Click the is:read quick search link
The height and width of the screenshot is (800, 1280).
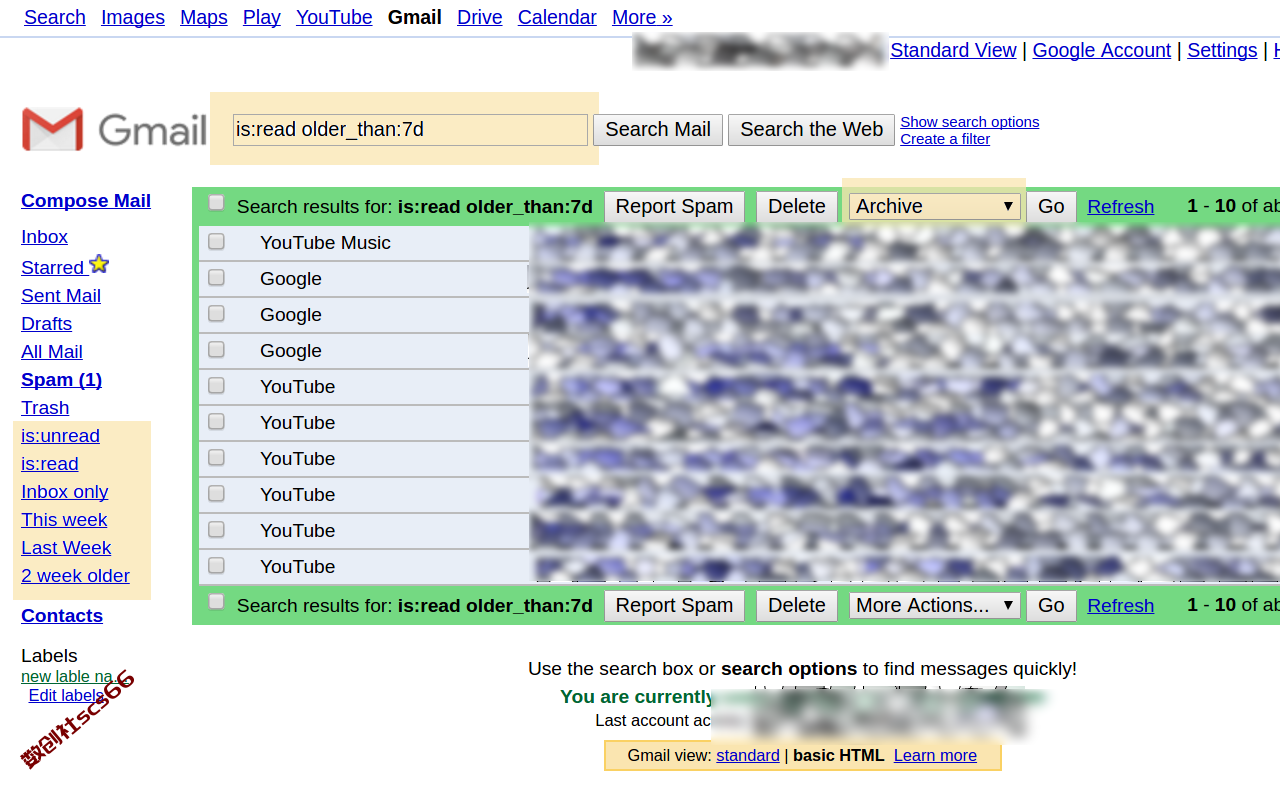coord(50,463)
